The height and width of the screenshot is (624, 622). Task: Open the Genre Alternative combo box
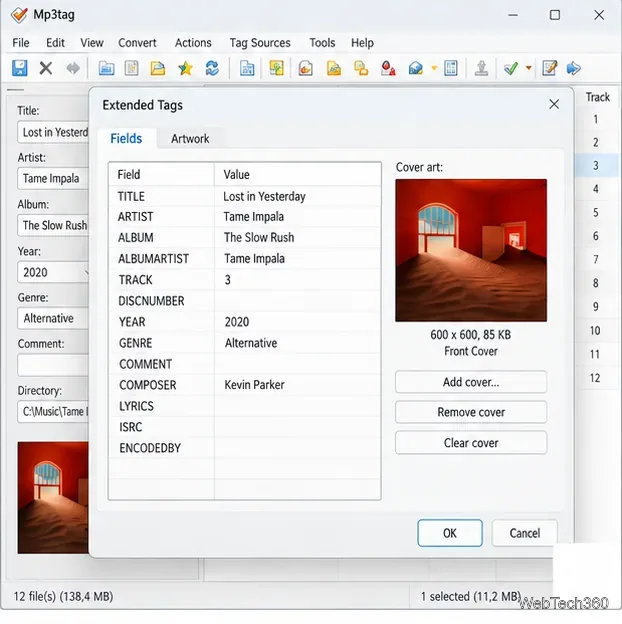click(x=53, y=318)
